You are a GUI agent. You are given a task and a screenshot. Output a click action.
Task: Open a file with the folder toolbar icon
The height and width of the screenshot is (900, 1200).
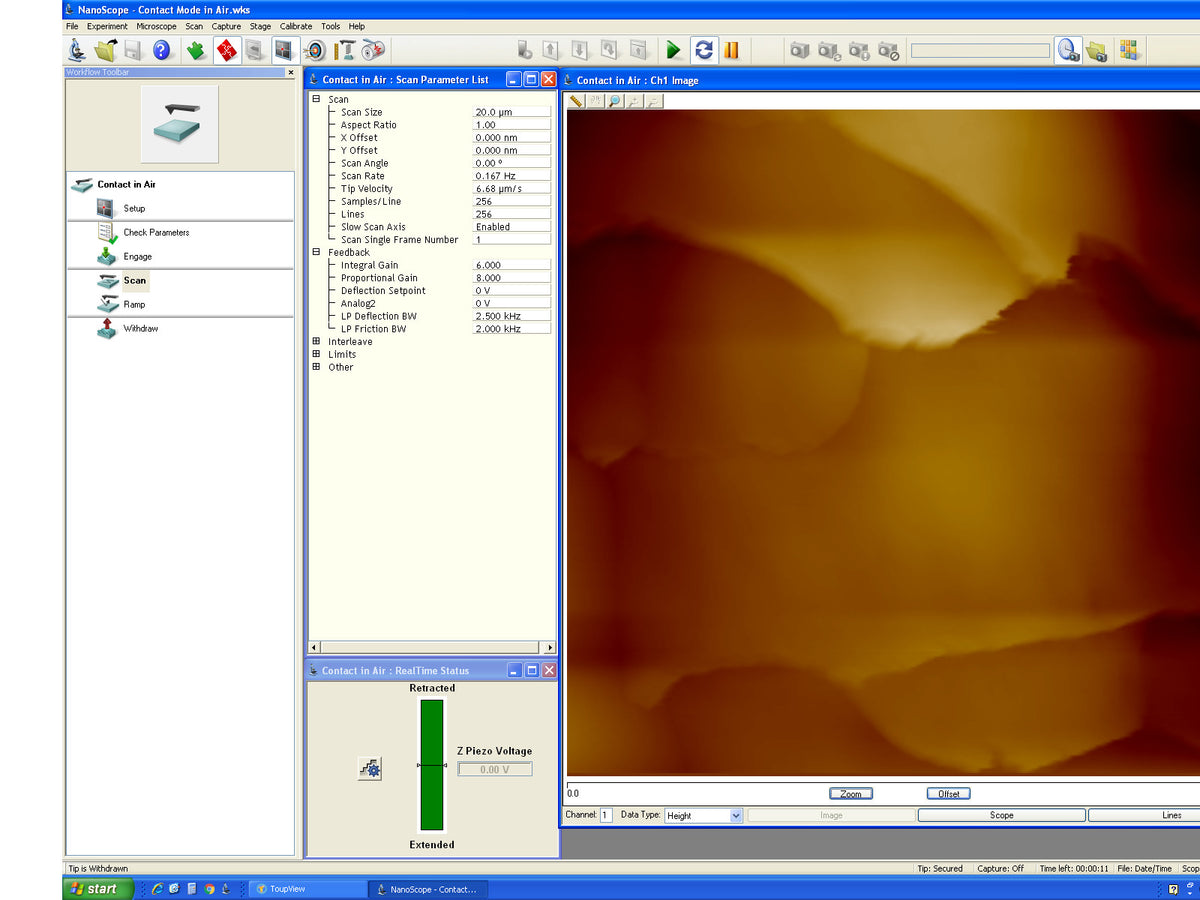pos(105,50)
